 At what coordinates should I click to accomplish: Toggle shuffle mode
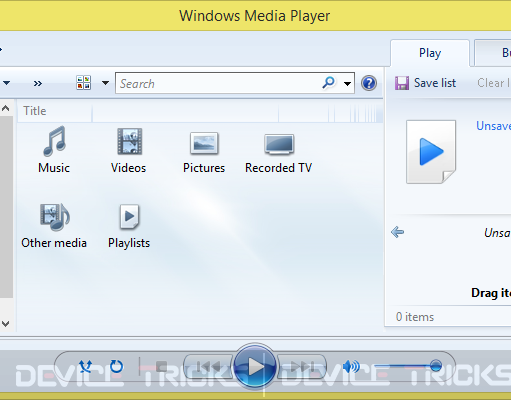[x=86, y=366]
